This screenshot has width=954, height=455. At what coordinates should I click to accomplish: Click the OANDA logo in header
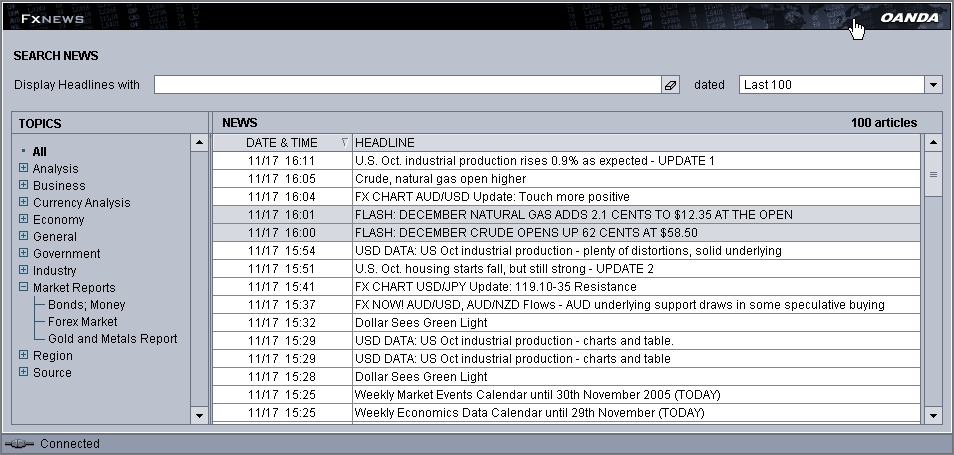pyautogui.click(x=909, y=17)
